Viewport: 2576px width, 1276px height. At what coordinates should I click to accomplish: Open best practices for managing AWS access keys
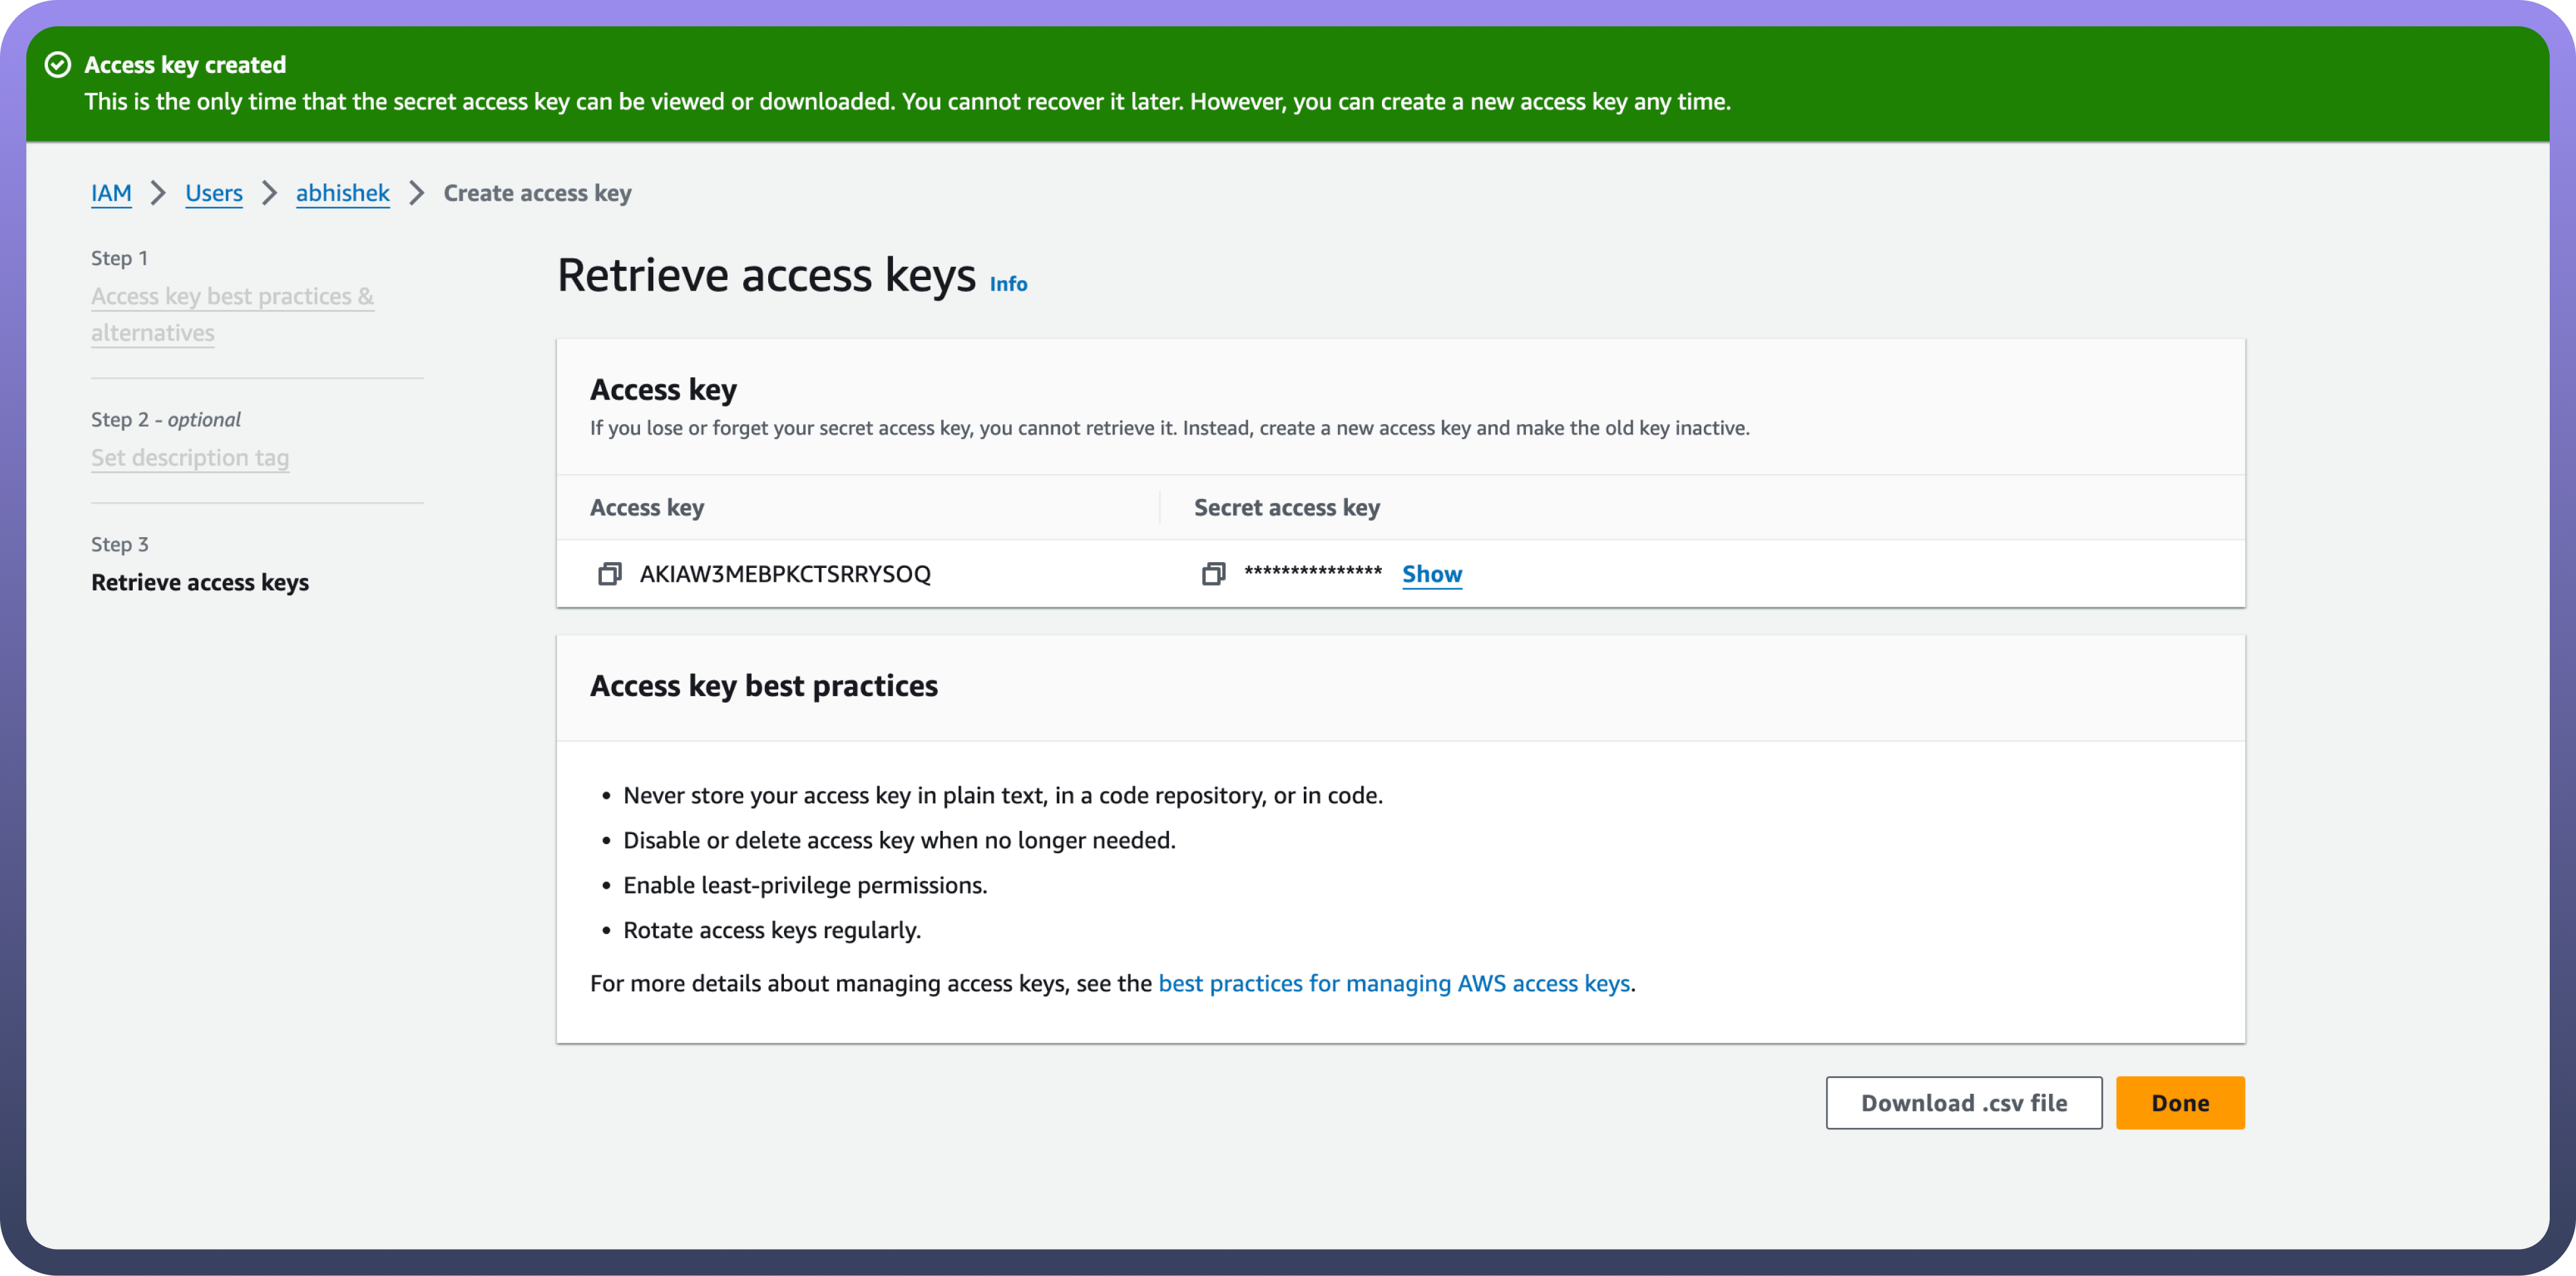click(x=1394, y=984)
